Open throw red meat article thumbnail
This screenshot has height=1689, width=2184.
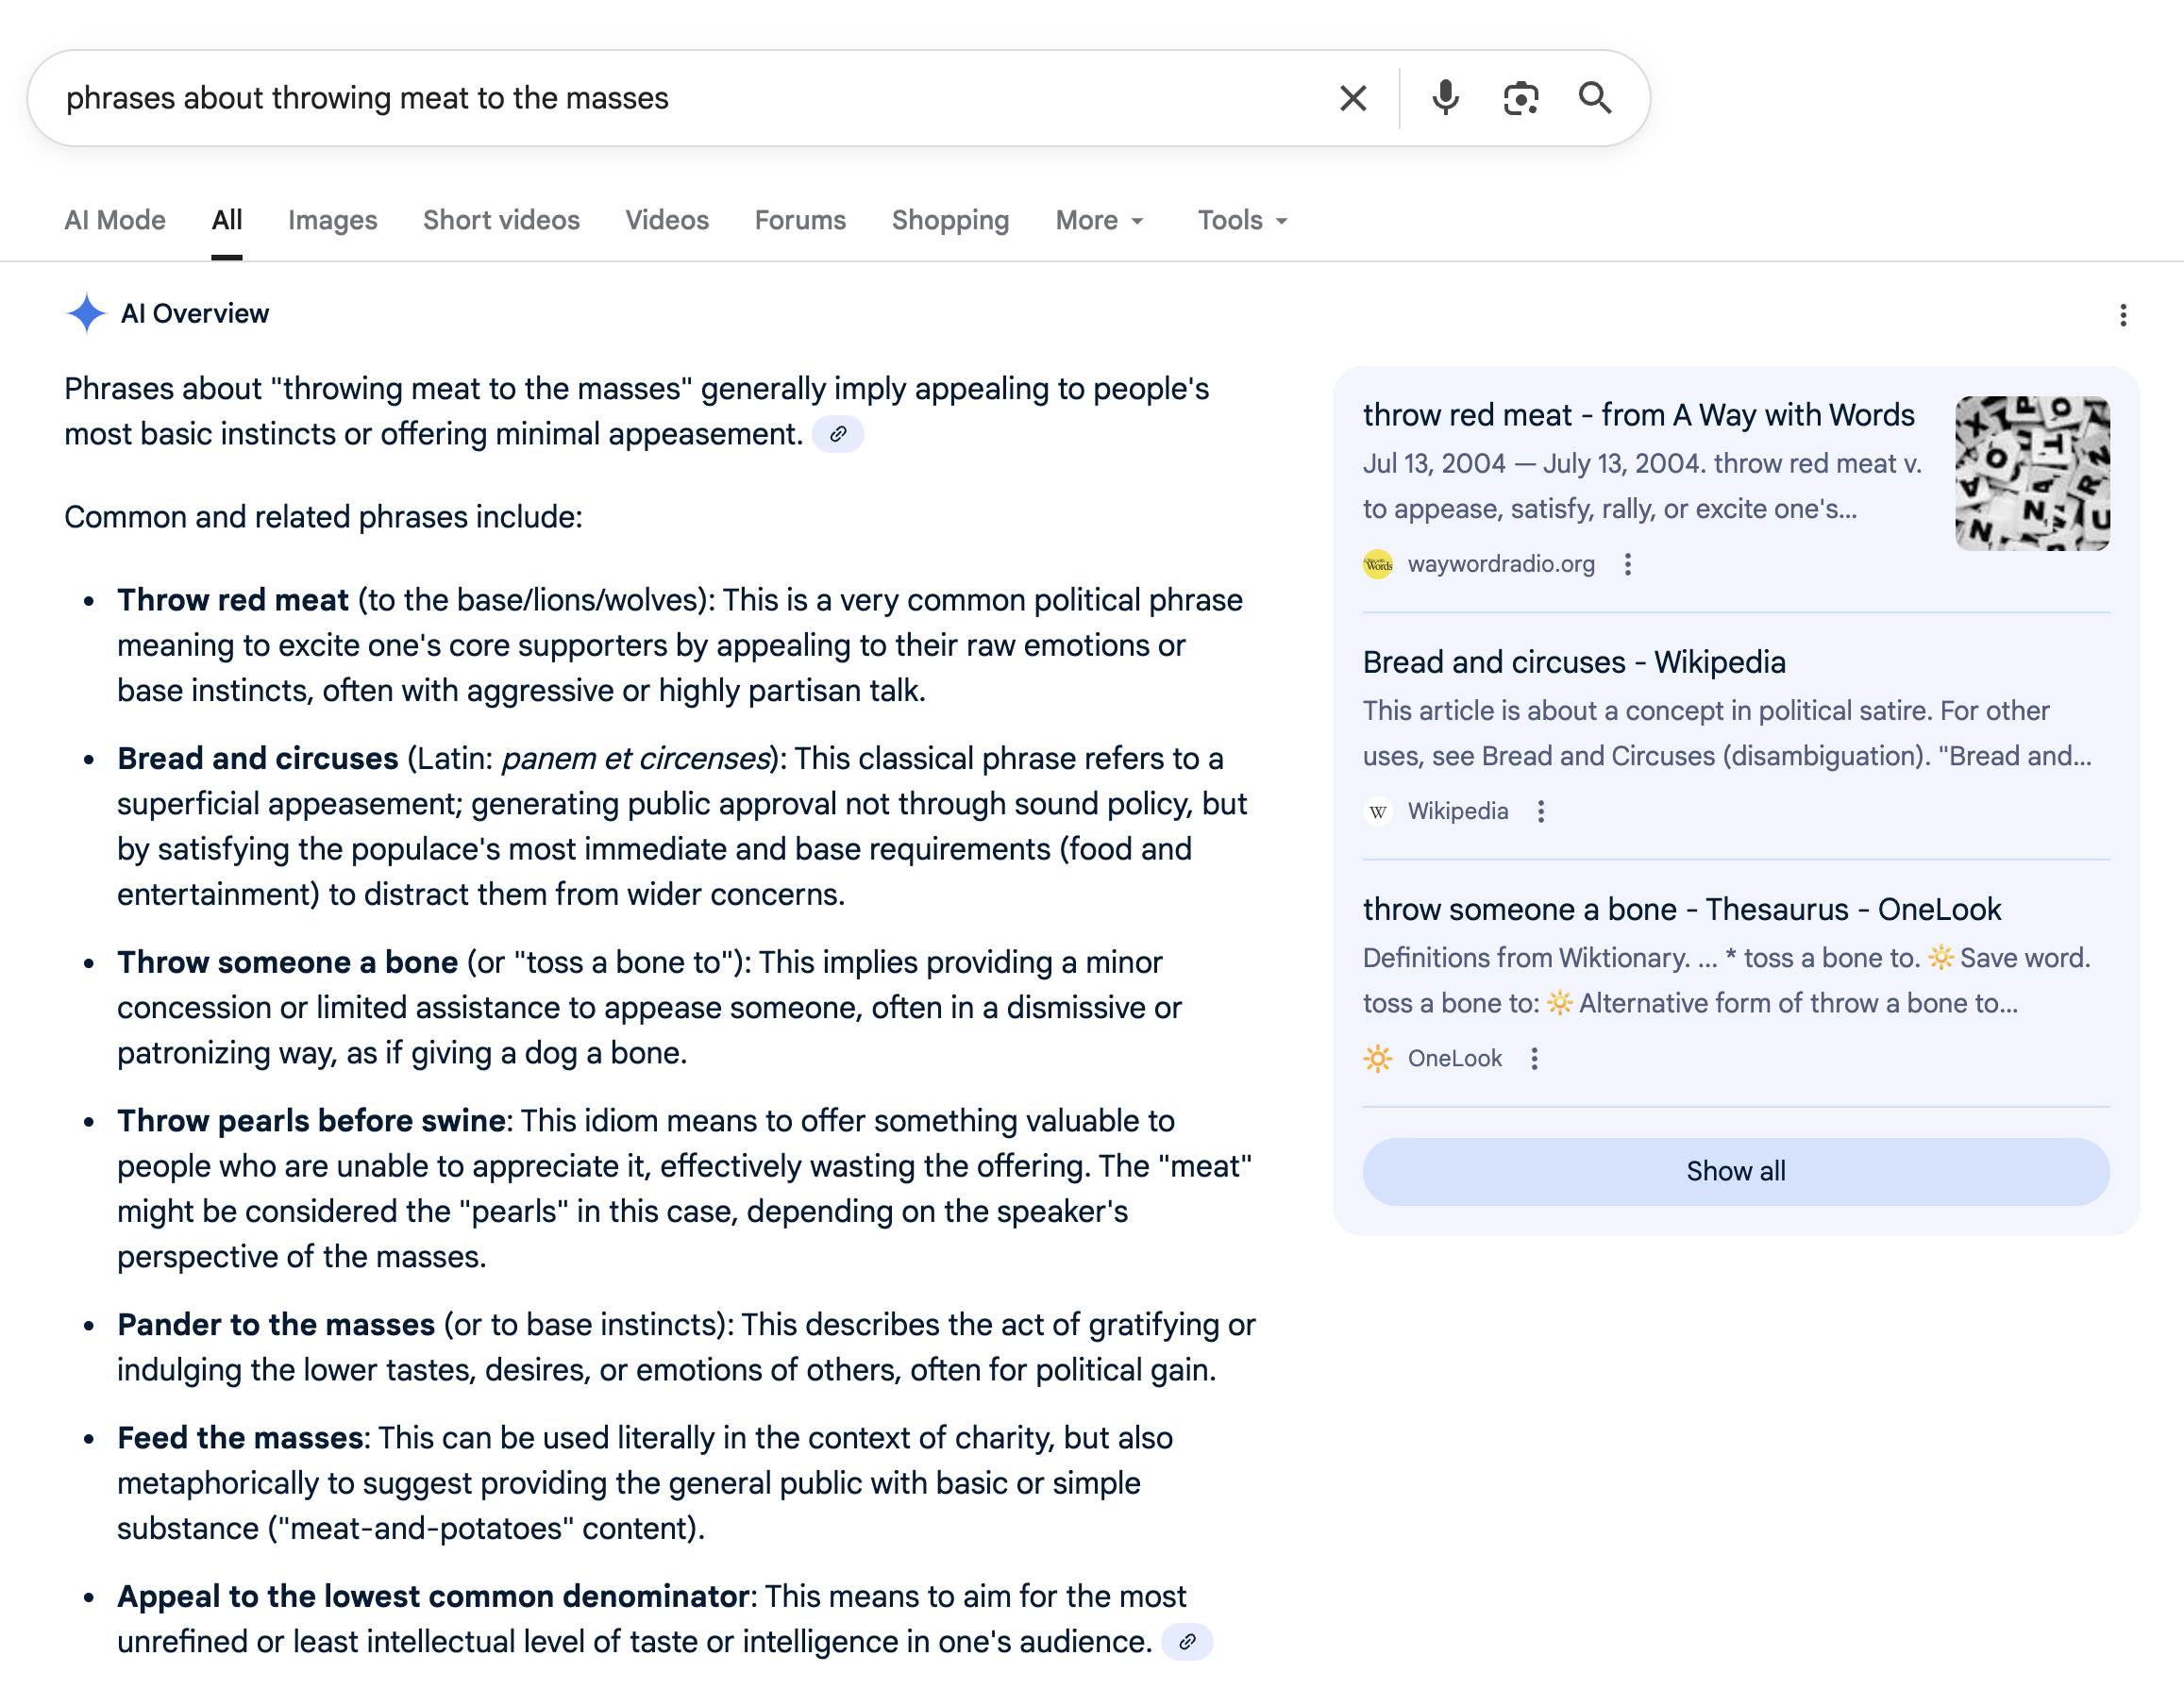(2032, 473)
